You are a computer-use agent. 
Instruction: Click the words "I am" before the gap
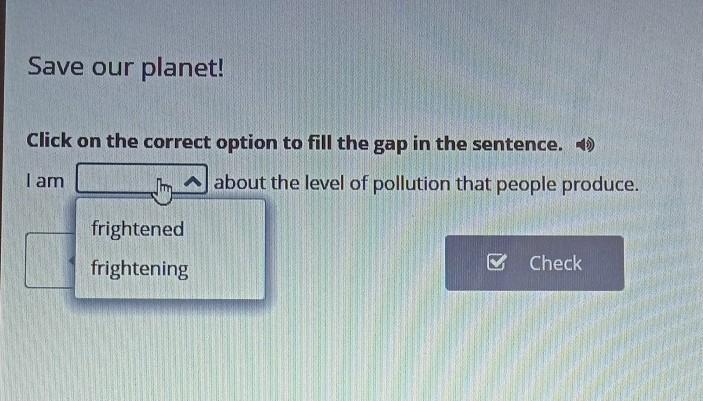[x=45, y=181]
